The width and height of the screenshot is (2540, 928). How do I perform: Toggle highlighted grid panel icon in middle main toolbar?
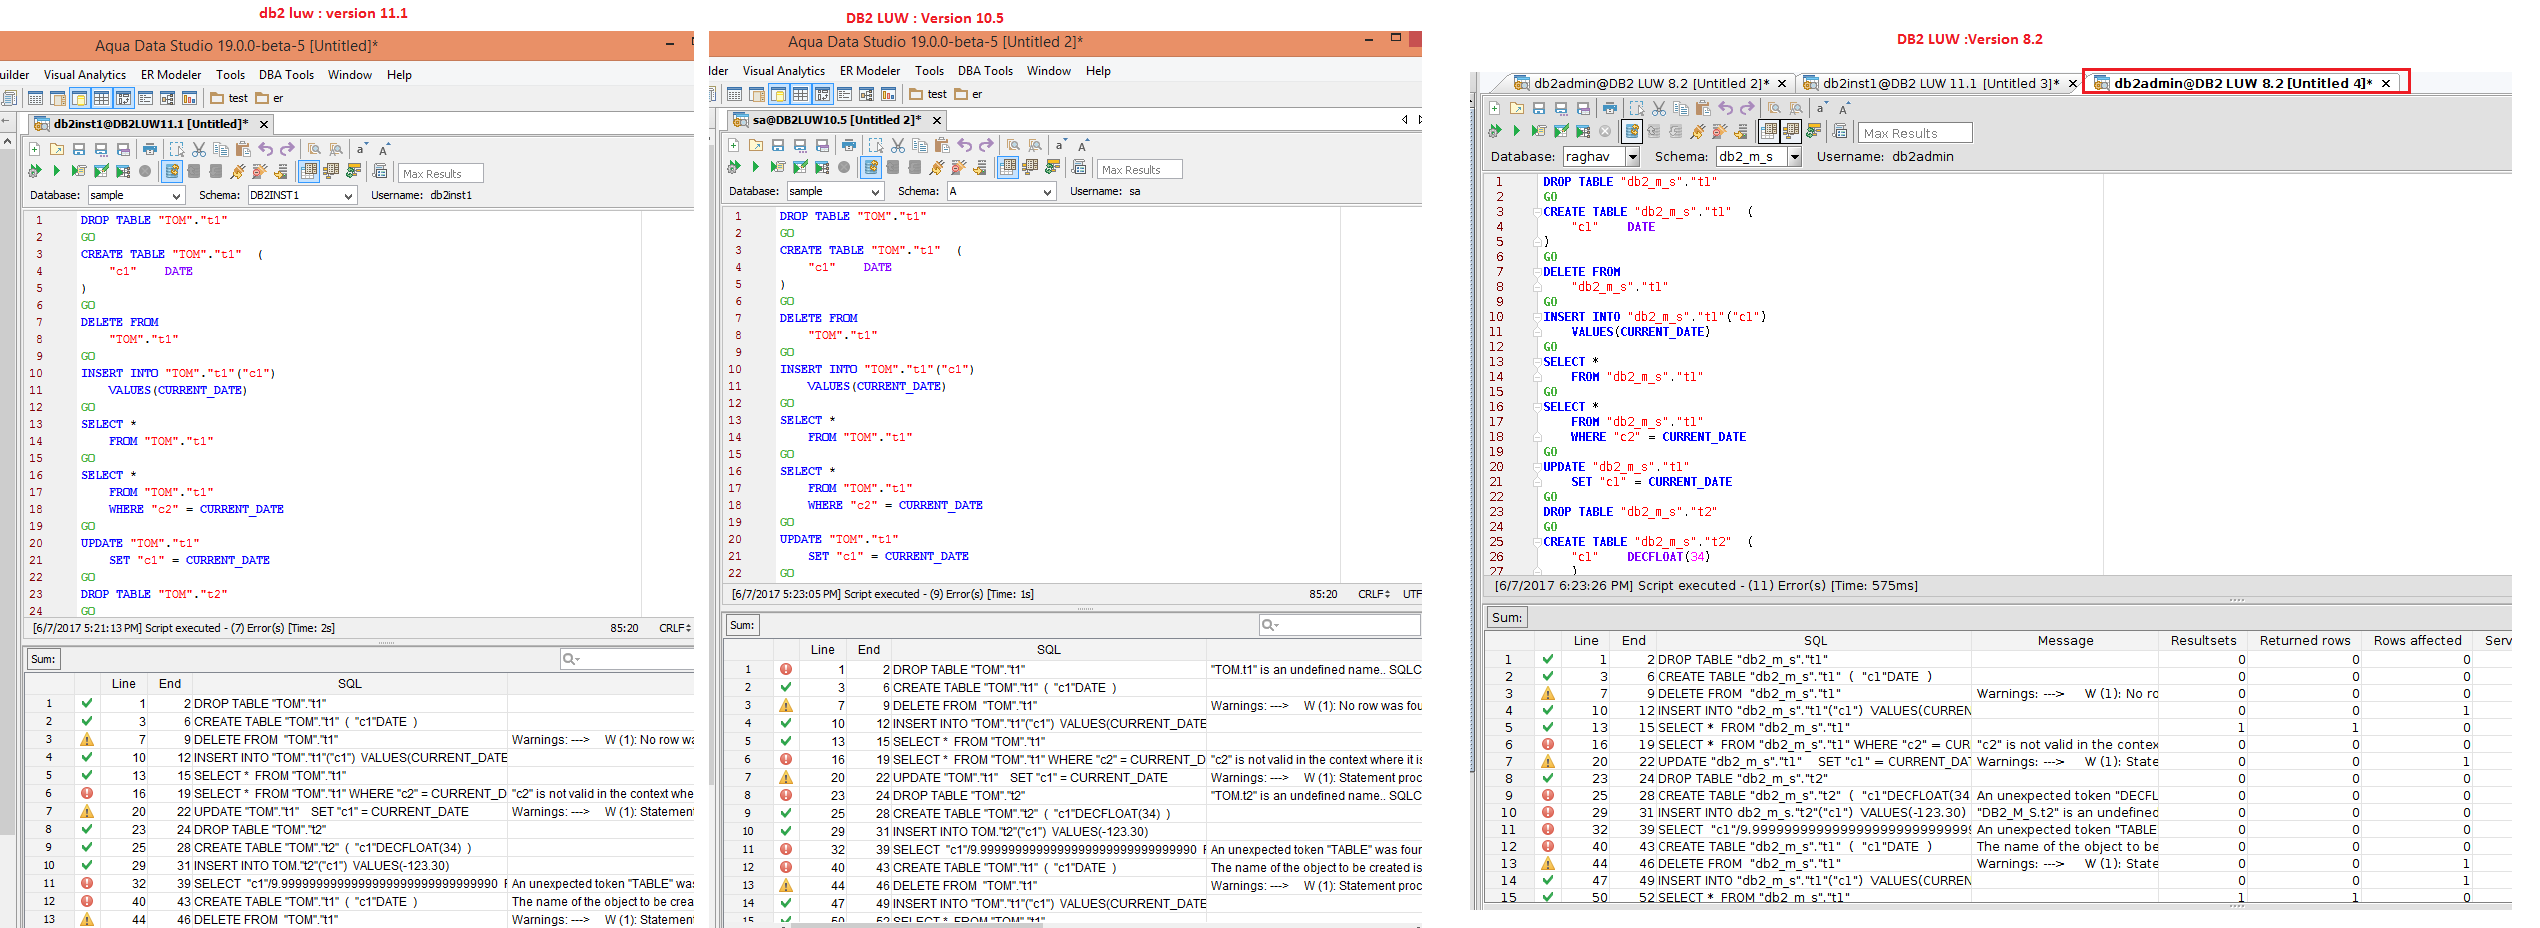coord(800,94)
